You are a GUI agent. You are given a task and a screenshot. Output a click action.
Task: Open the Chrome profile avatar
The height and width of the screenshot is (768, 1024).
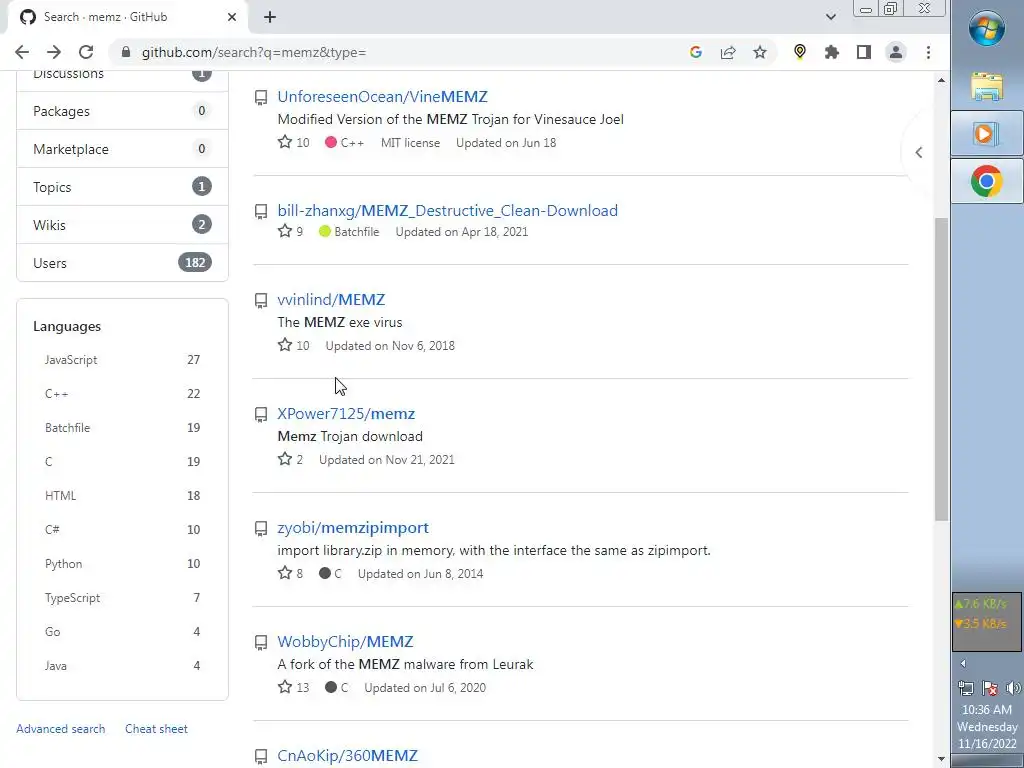point(895,52)
